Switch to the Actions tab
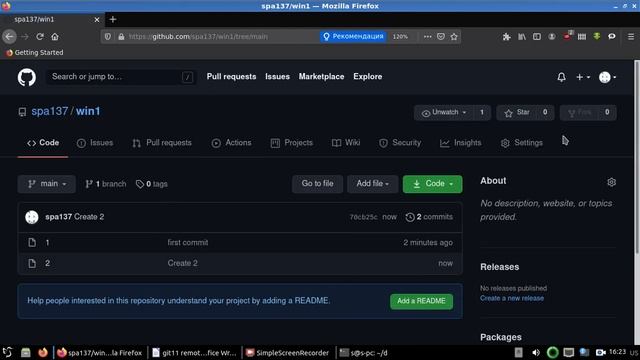 (231, 143)
